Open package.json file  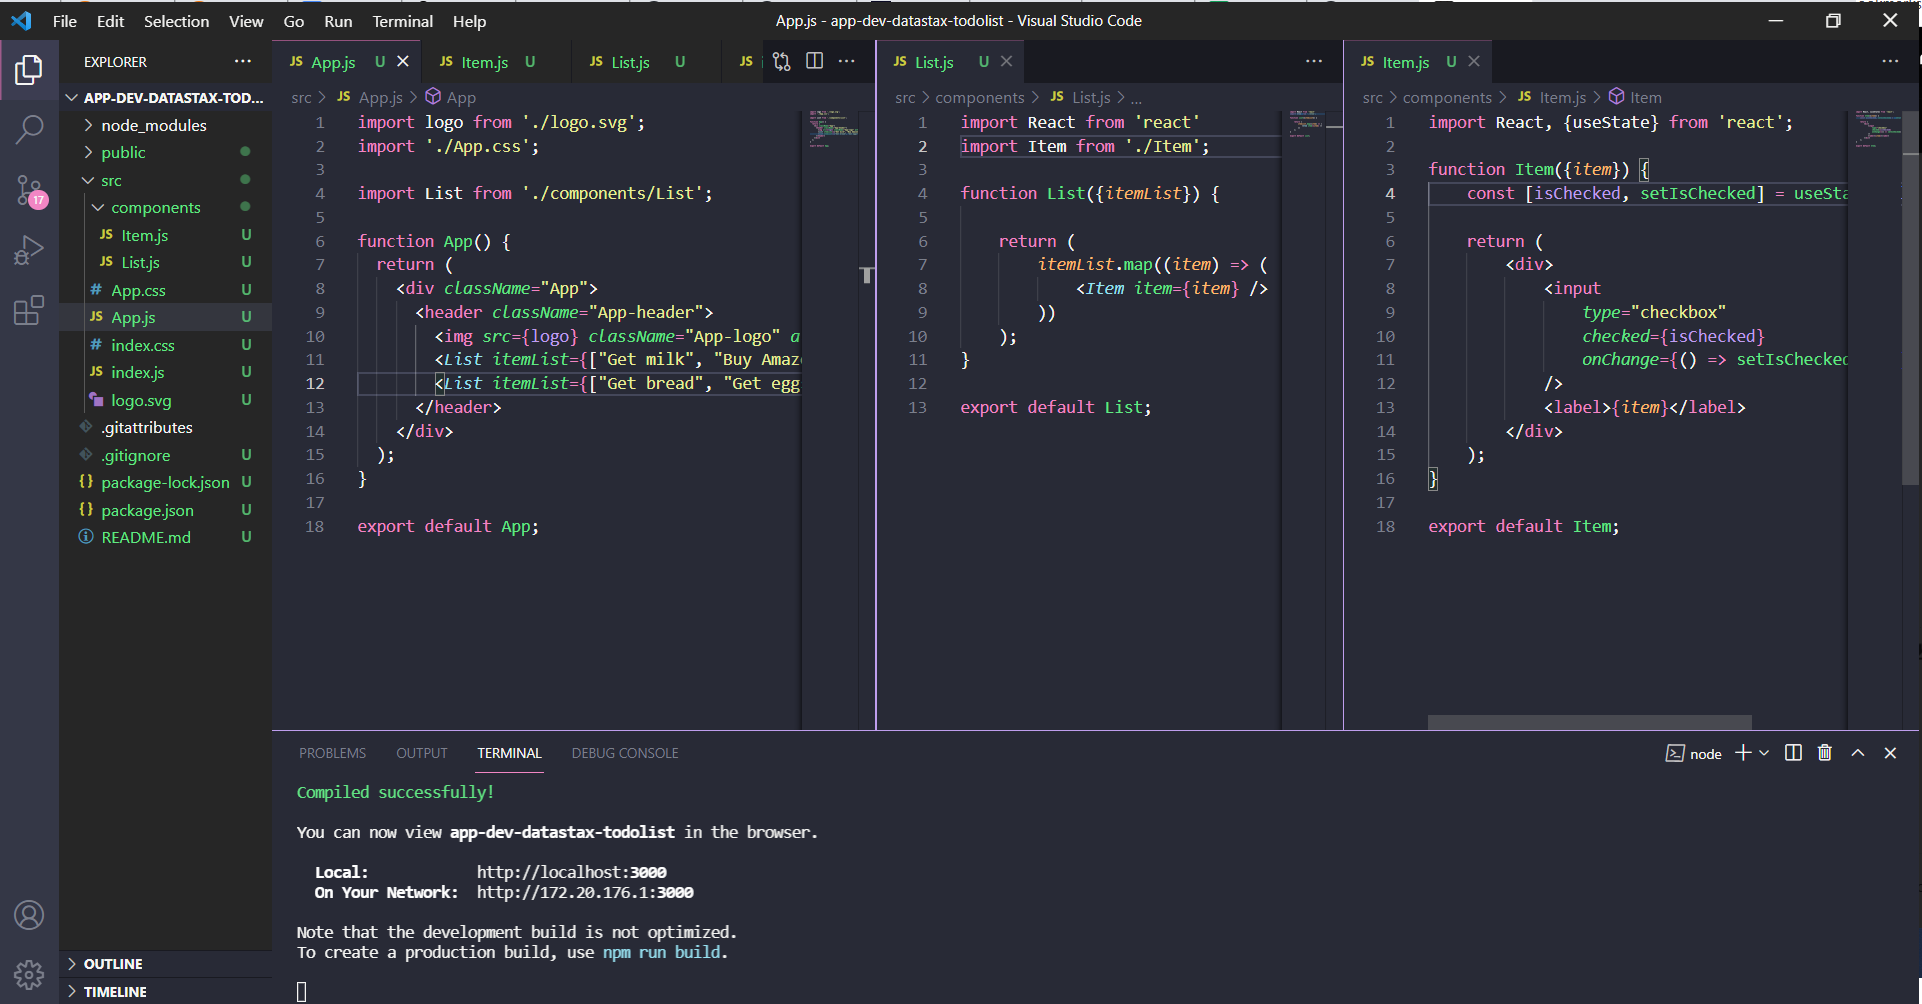[x=166, y=510]
